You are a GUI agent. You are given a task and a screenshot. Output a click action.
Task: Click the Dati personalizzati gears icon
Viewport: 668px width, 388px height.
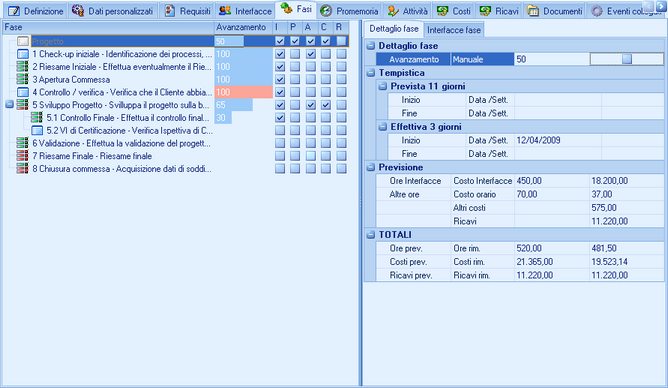(x=78, y=11)
